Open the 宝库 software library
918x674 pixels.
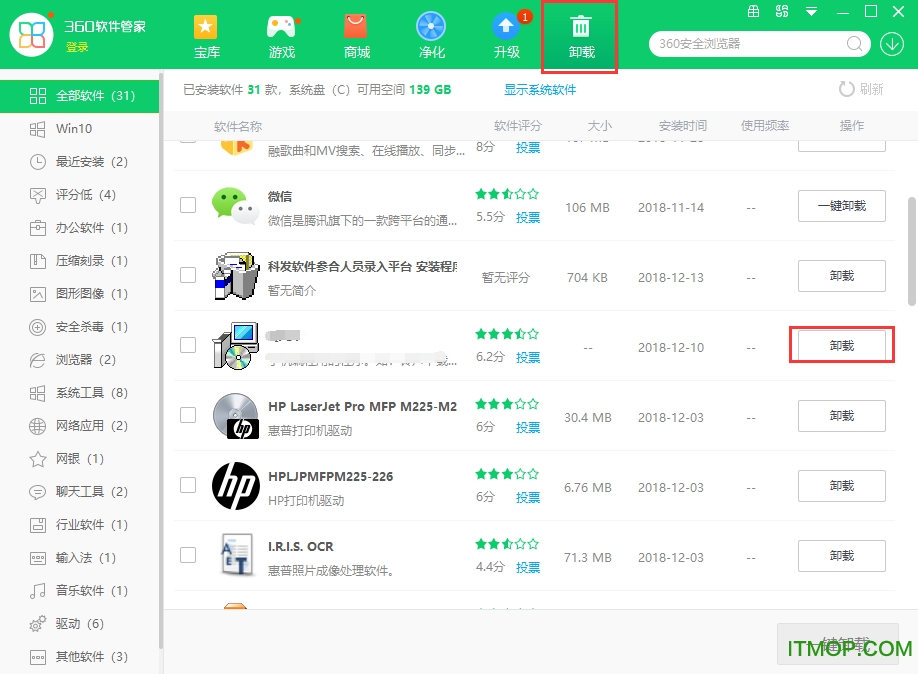pos(206,35)
